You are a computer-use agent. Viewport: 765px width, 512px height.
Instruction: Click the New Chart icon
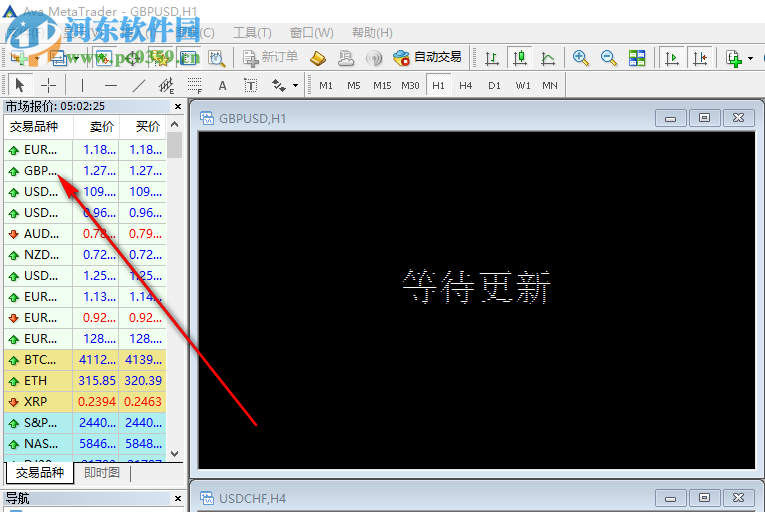pos(19,58)
